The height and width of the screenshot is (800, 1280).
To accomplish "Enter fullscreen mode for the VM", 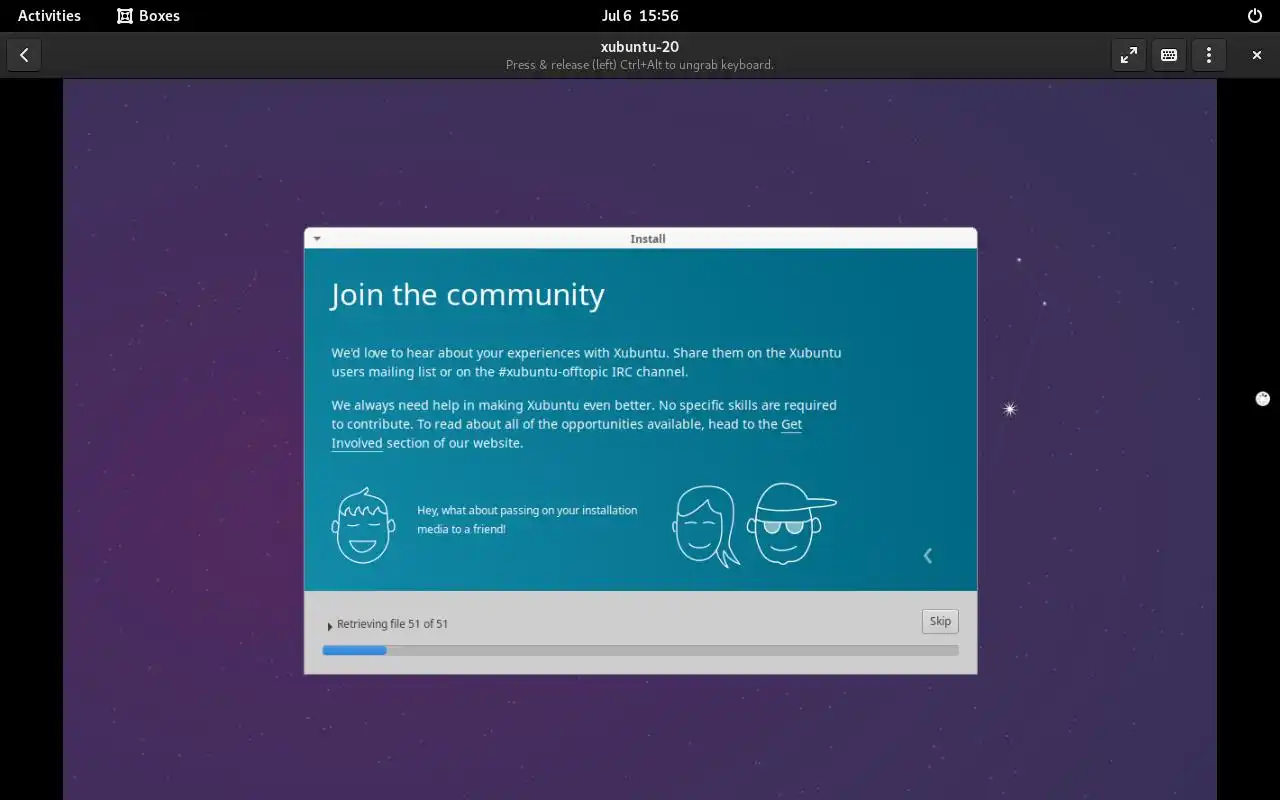I will pyautogui.click(x=1129, y=55).
